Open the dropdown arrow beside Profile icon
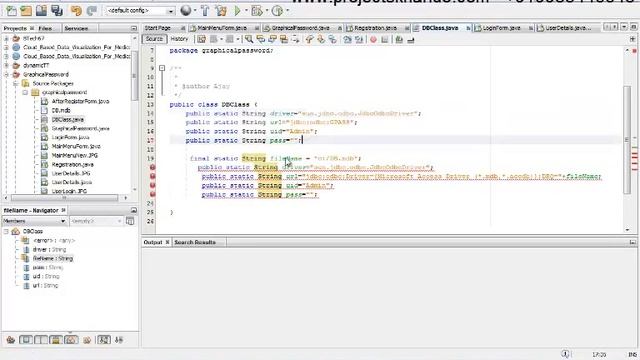640x360 pixels. [287, 11]
